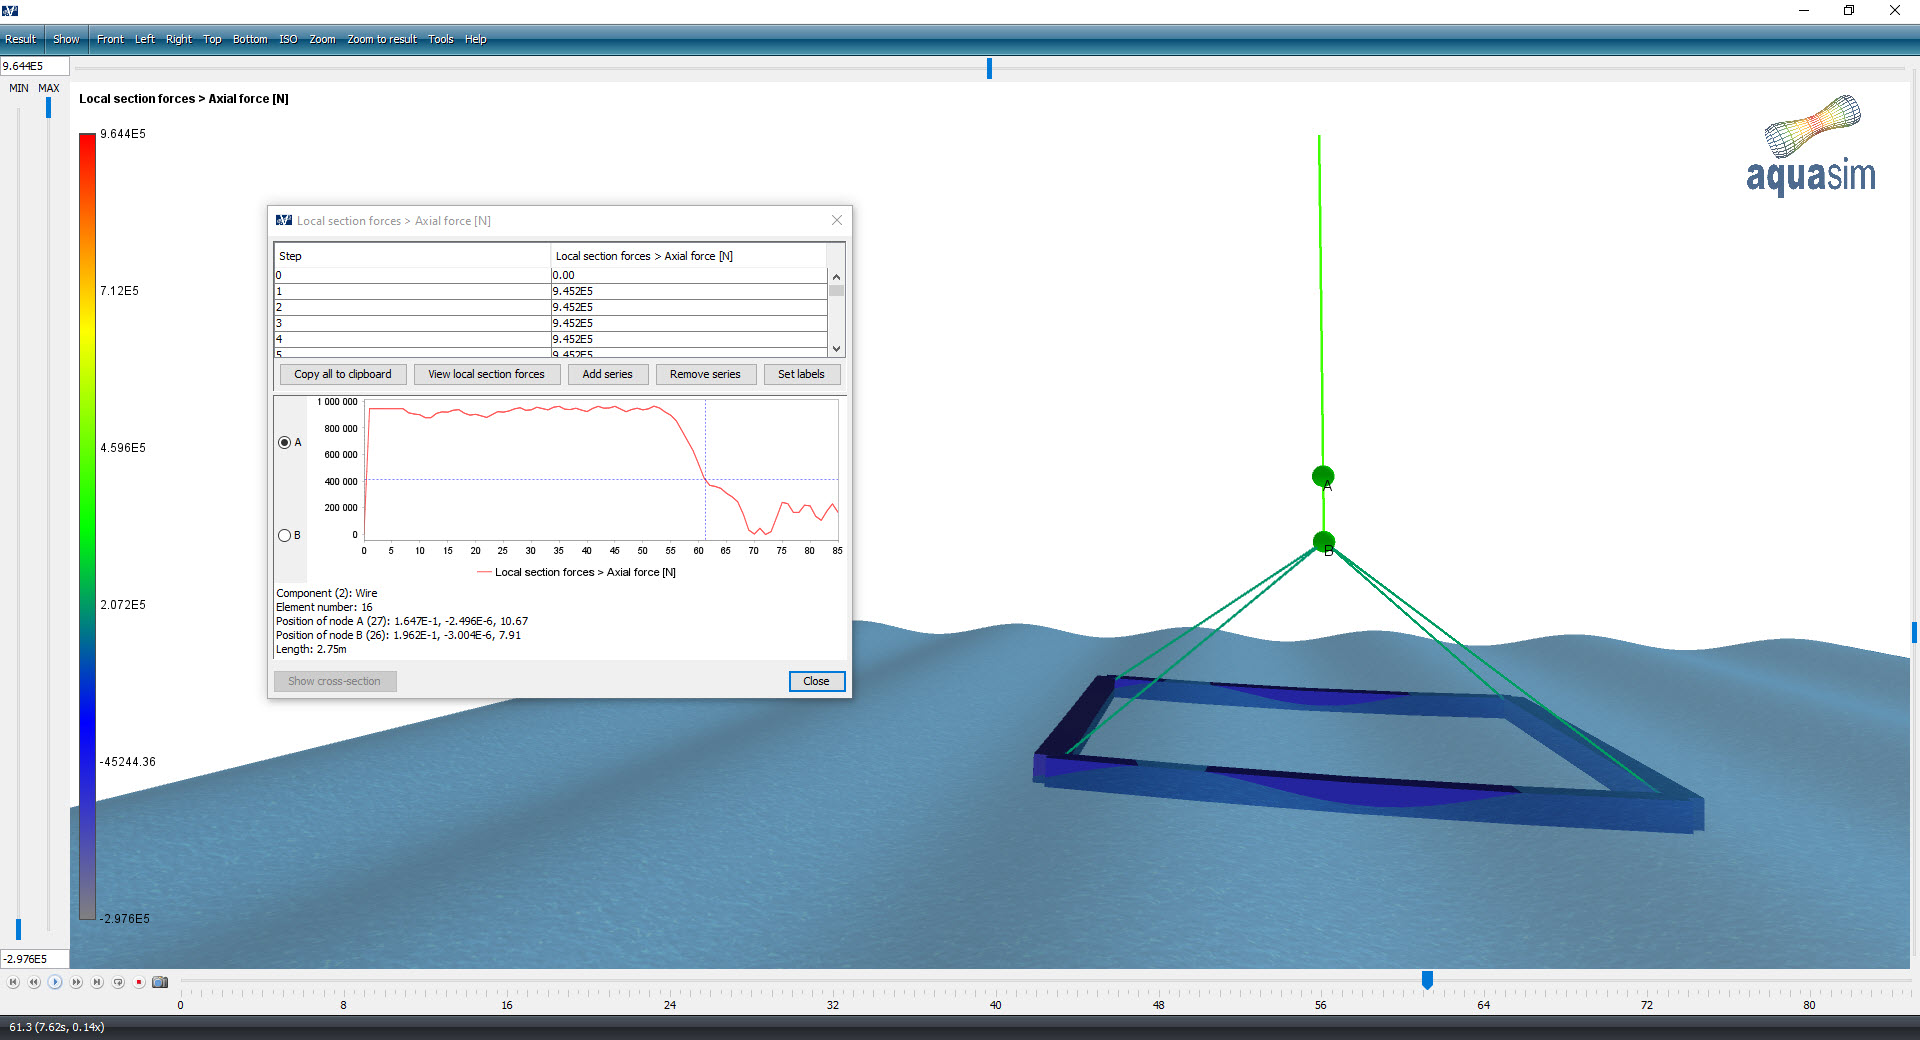Click node B on the wire
The width and height of the screenshot is (1920, 1040).
coord(1324,543)
